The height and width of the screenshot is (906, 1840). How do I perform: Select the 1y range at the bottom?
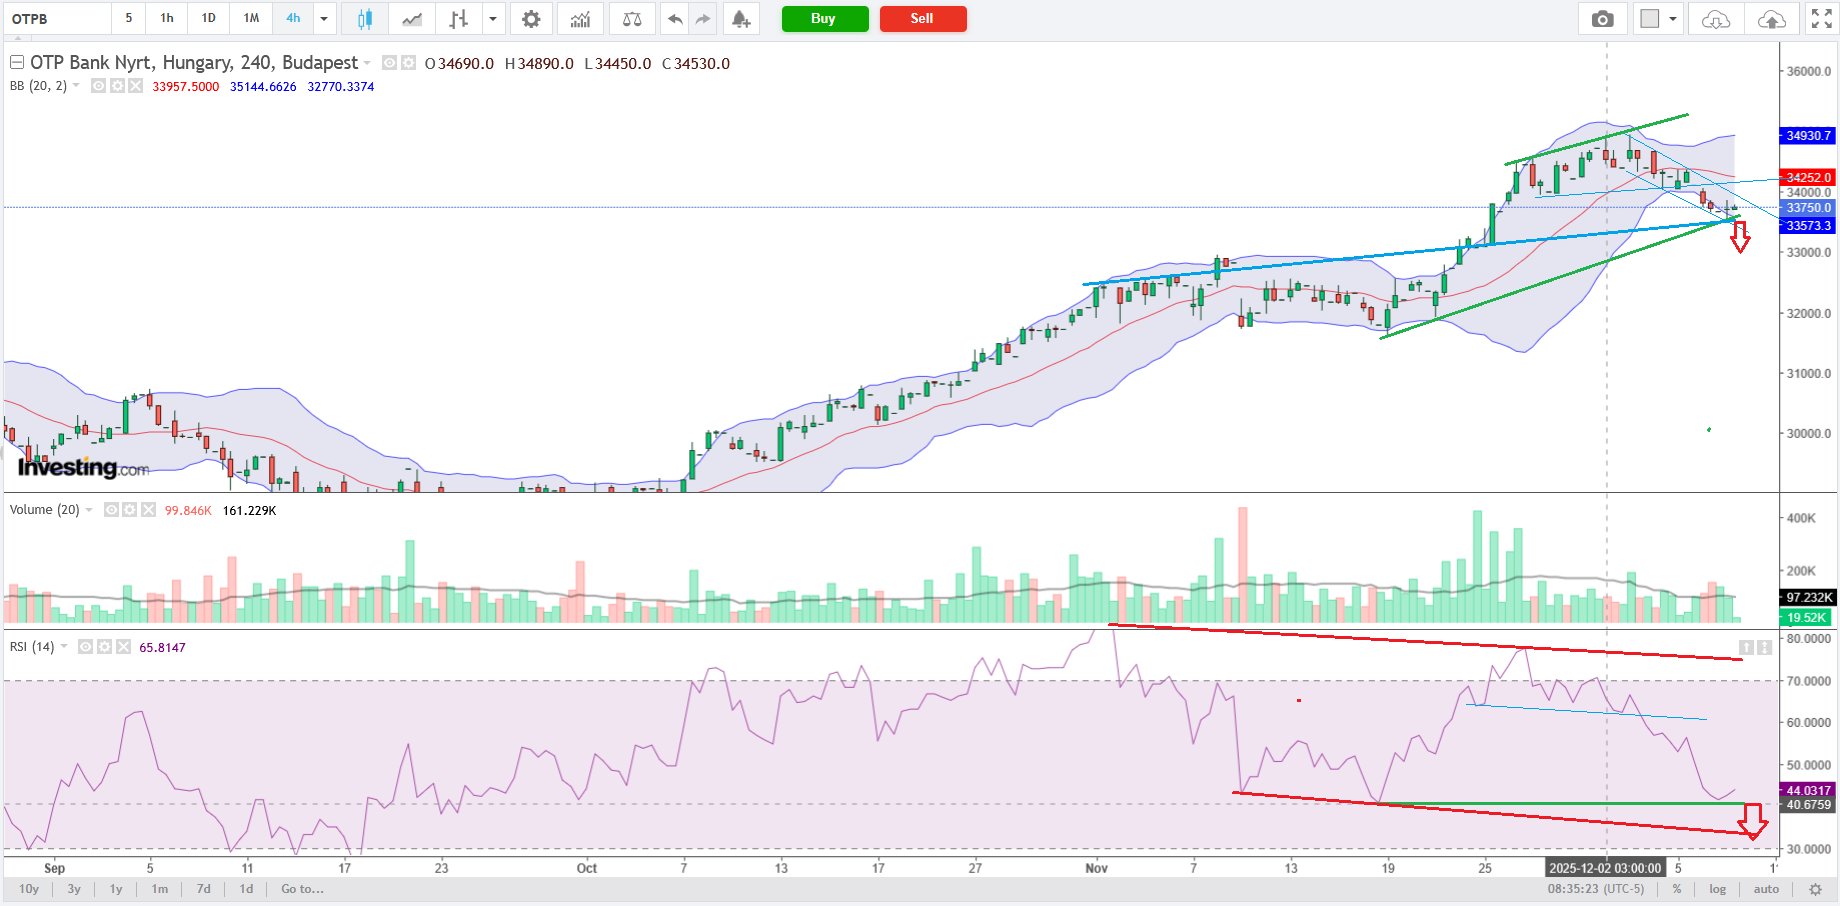tap(116, 889)
